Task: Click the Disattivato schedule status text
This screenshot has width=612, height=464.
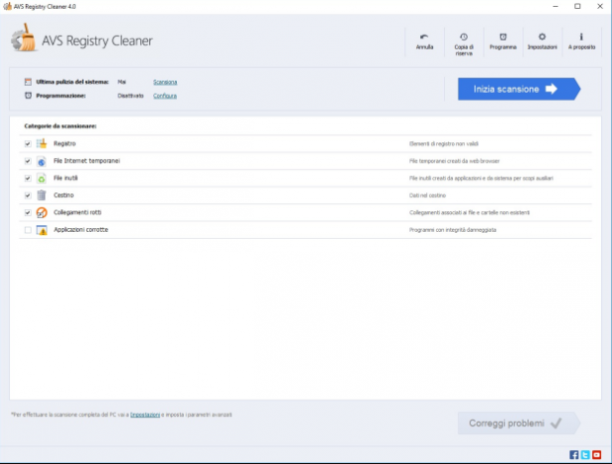Action: click(x=131, y=96)
